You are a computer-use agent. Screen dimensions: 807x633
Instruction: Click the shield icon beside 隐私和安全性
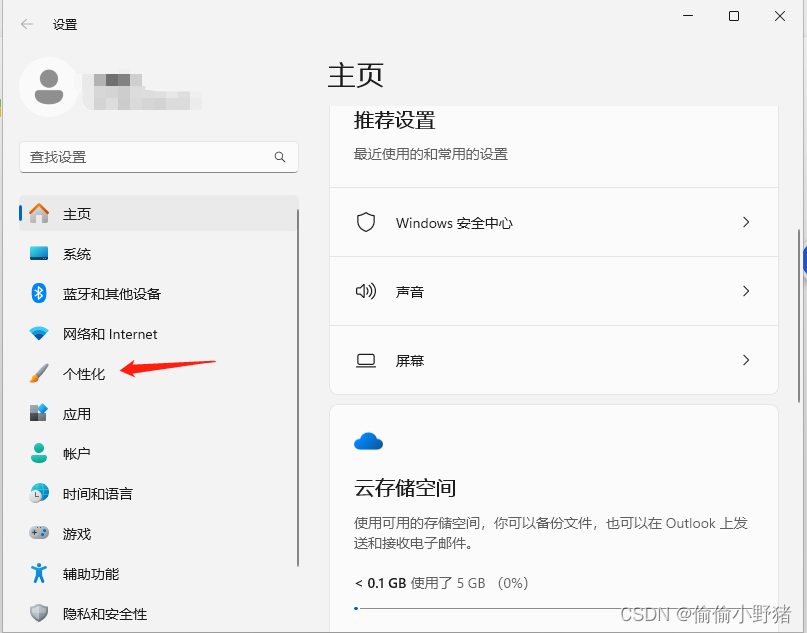39,613
